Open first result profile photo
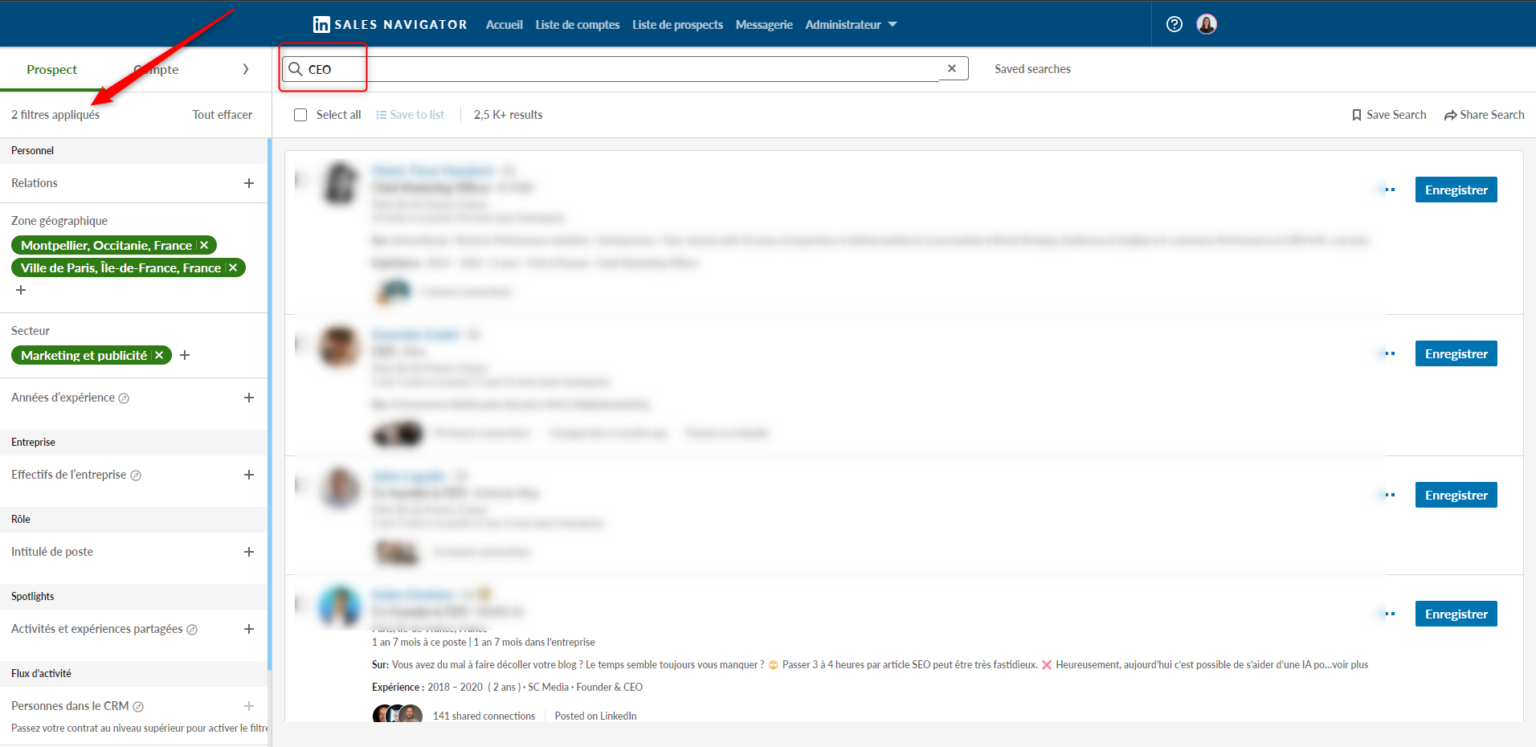 pyautogui.click(x=340, y=183)
